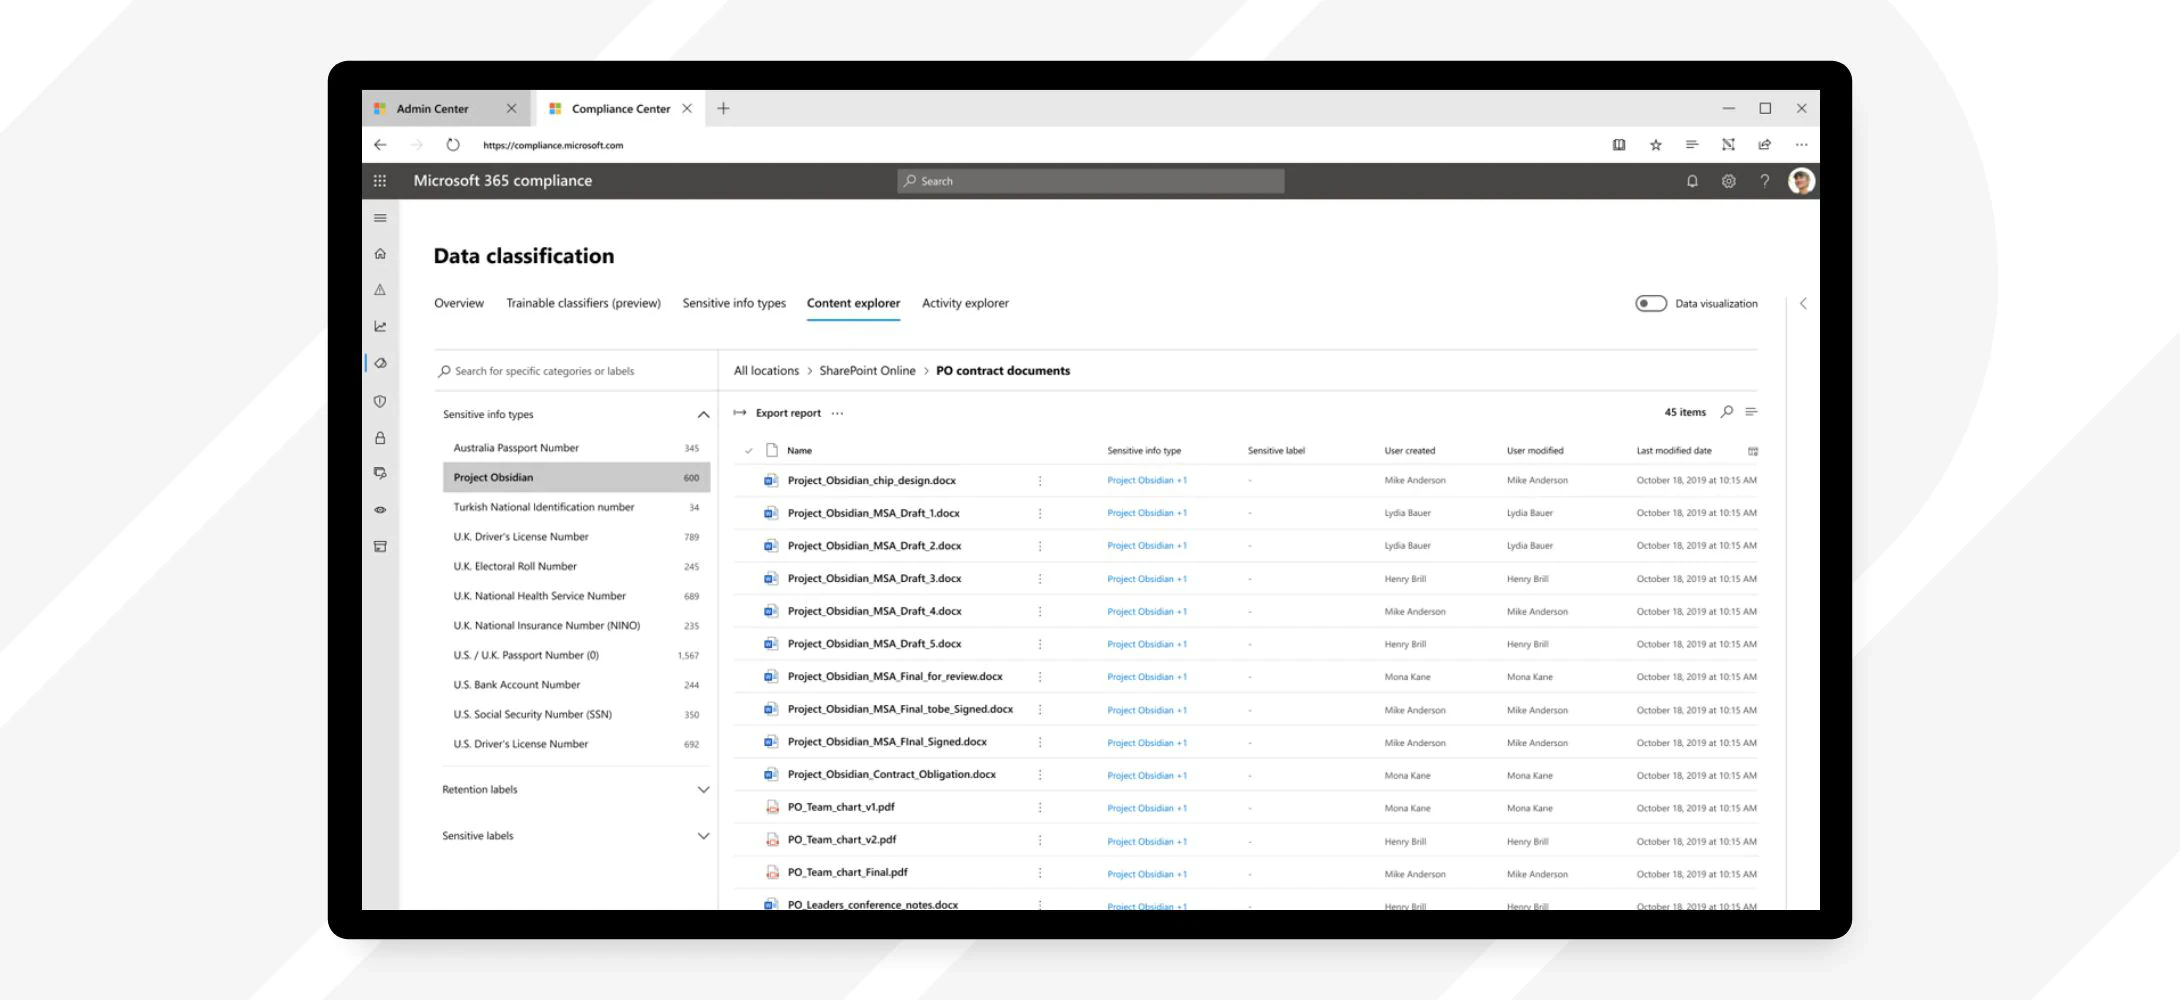Click the search magnifier near 45 items

click(x=1727, y=411)
